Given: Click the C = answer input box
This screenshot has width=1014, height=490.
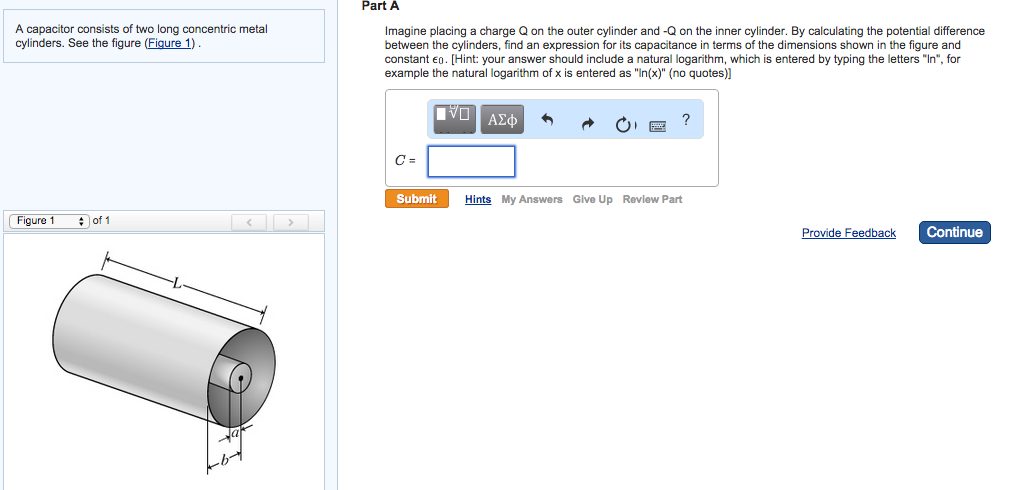Looking at the screenshot, I should [471, 161].
